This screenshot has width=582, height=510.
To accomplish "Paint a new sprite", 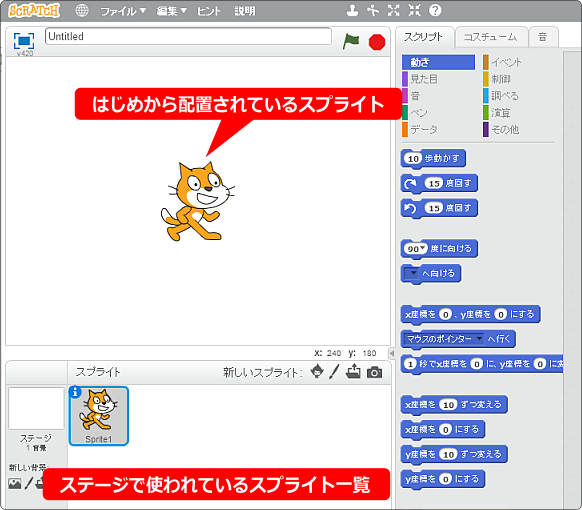I will click(x=334, y=372).
